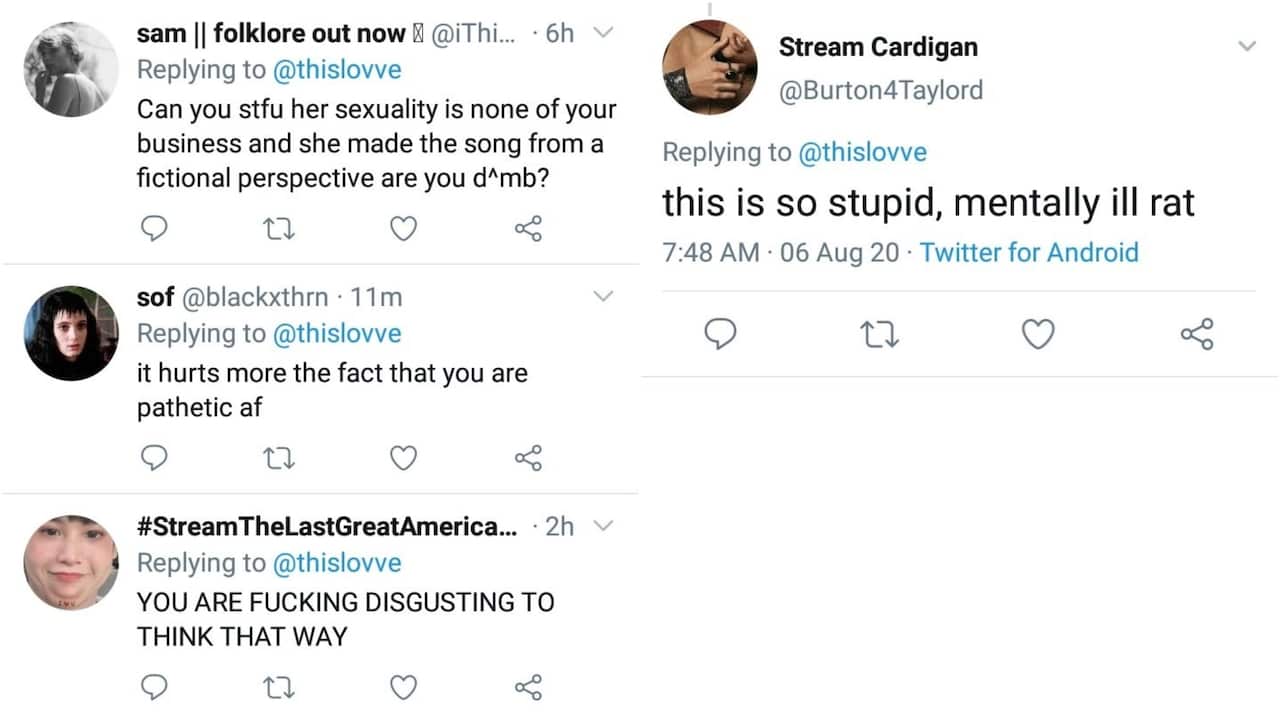Share the #StreamTheLastGreatAmerica tweet

(528, 687)
